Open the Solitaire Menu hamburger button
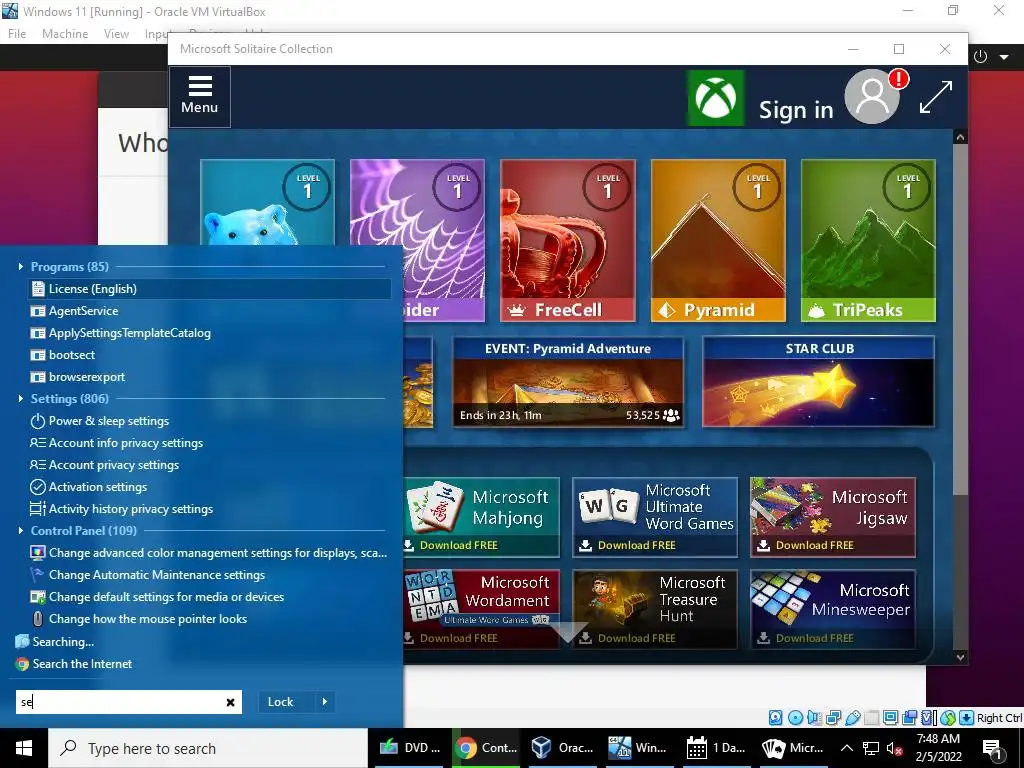The width and height of the screenshot is (1024, 768). tap(199, 96)
